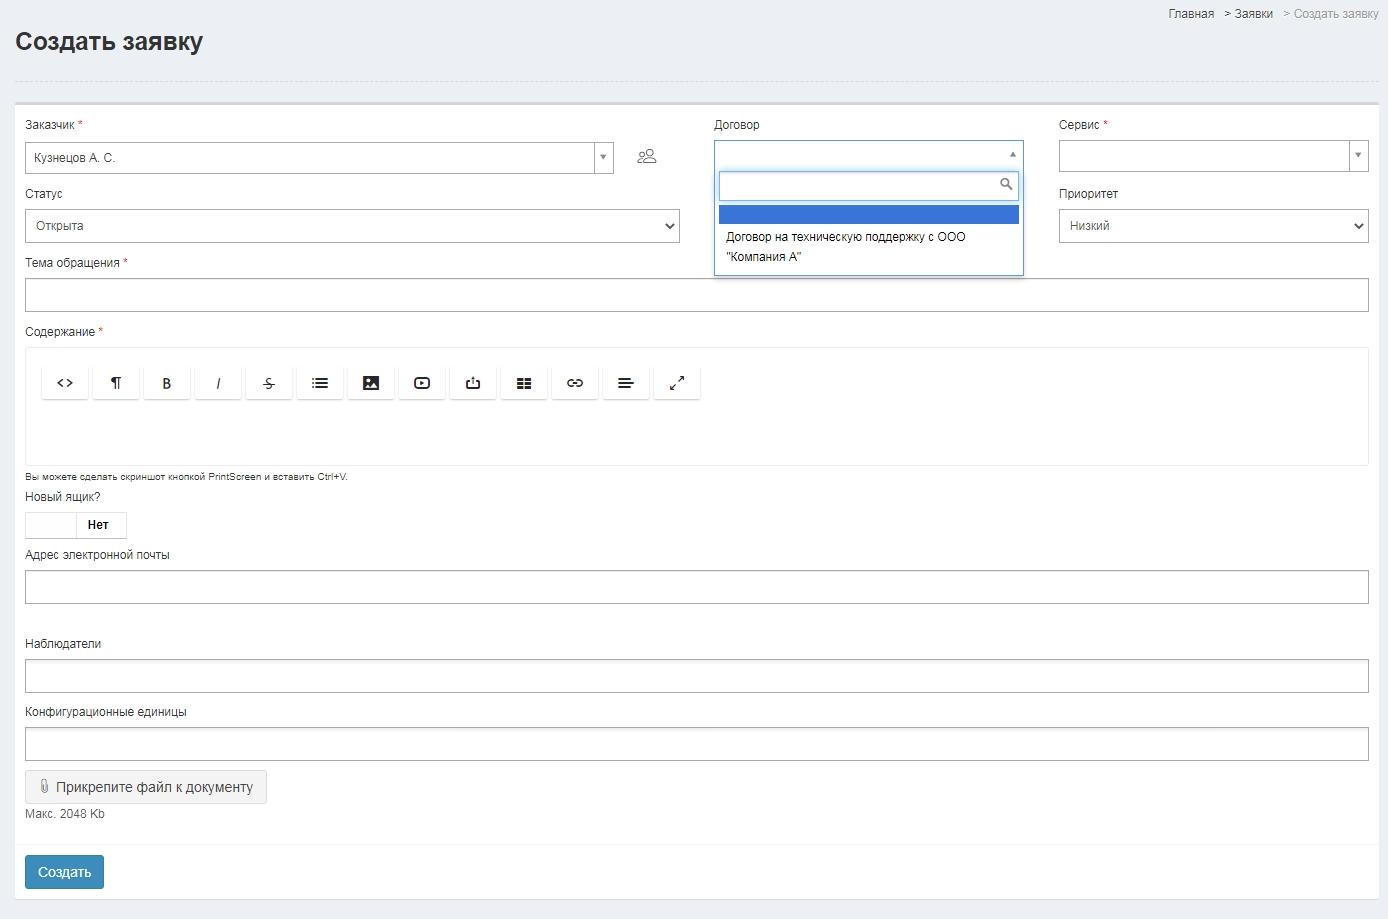Go to 'Заявки' in the breadcrumb

tap(1253, 14)
